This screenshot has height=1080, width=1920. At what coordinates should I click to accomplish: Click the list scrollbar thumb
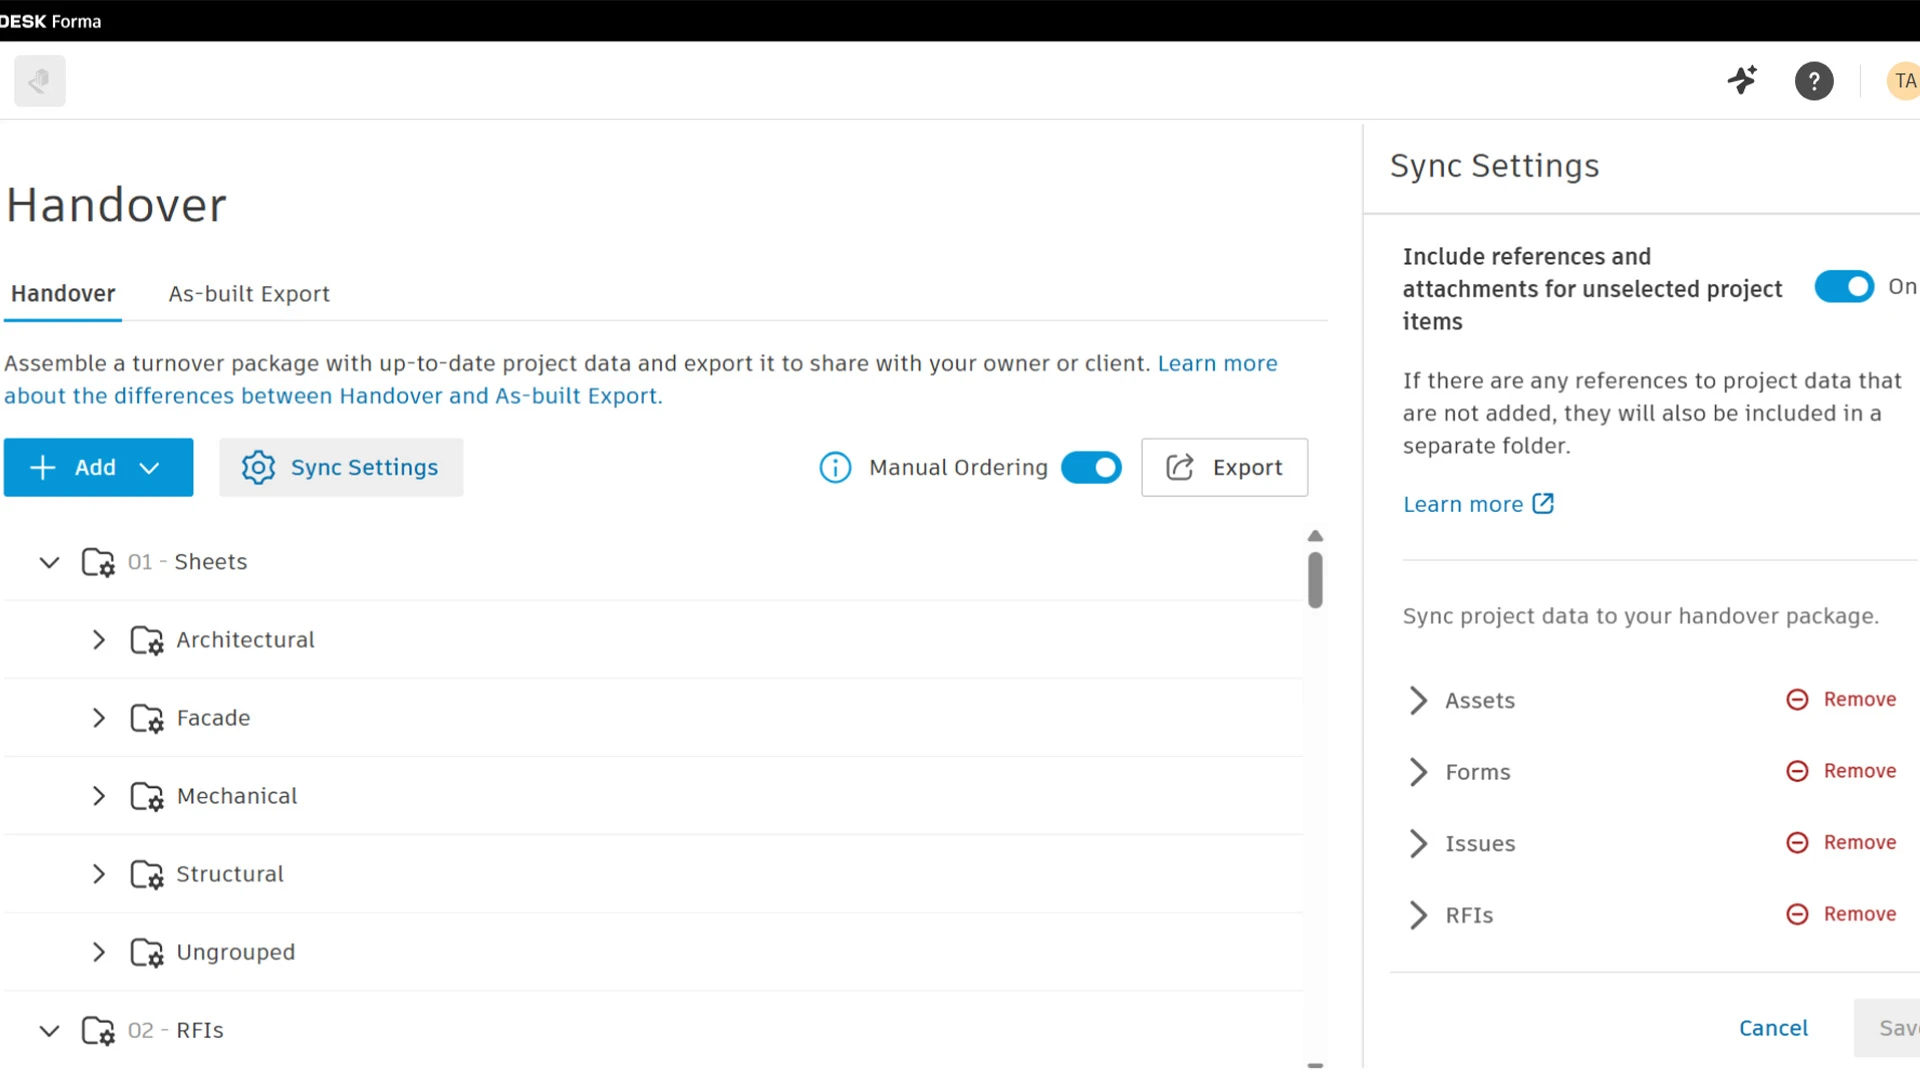coord(1315,580)
